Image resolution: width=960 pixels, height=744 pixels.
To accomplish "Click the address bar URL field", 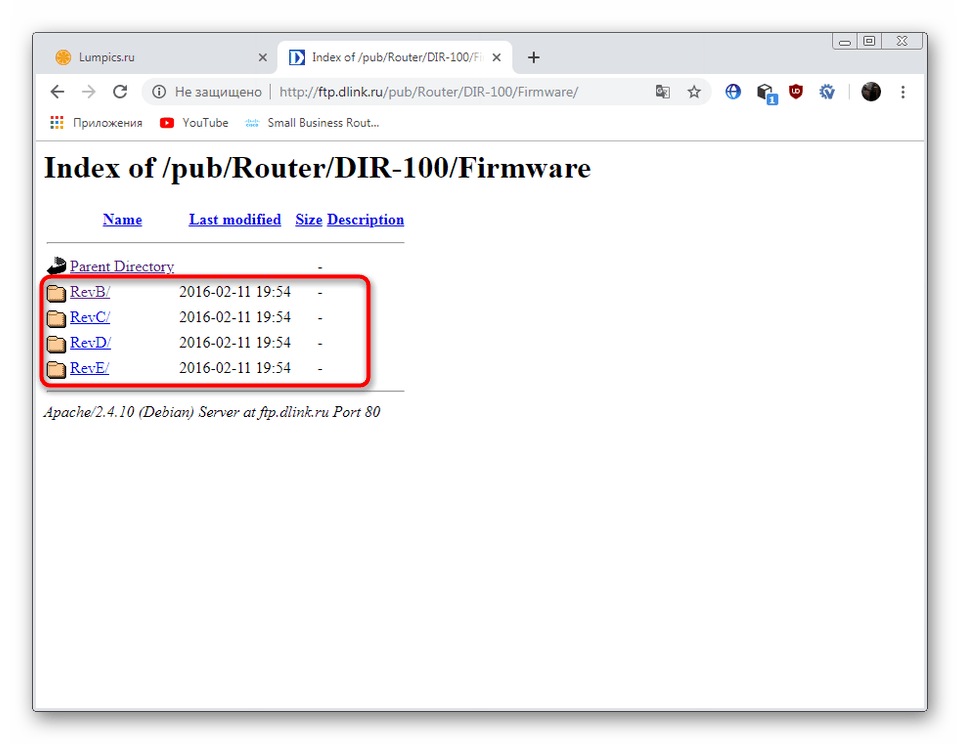I will tap(429, 92).
